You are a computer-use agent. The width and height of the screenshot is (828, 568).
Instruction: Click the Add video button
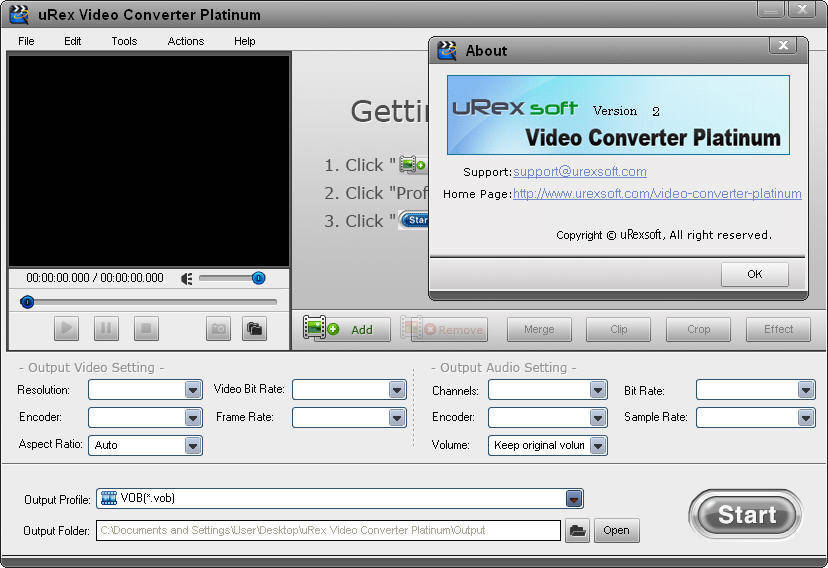(x=346, y=329)
